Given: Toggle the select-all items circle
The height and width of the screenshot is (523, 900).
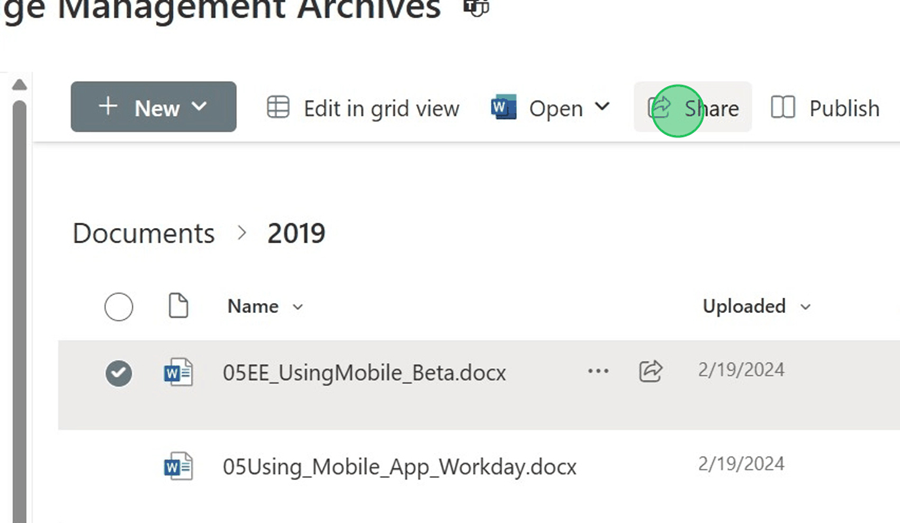Looking at the screenshot, I should tap(119, 307).
